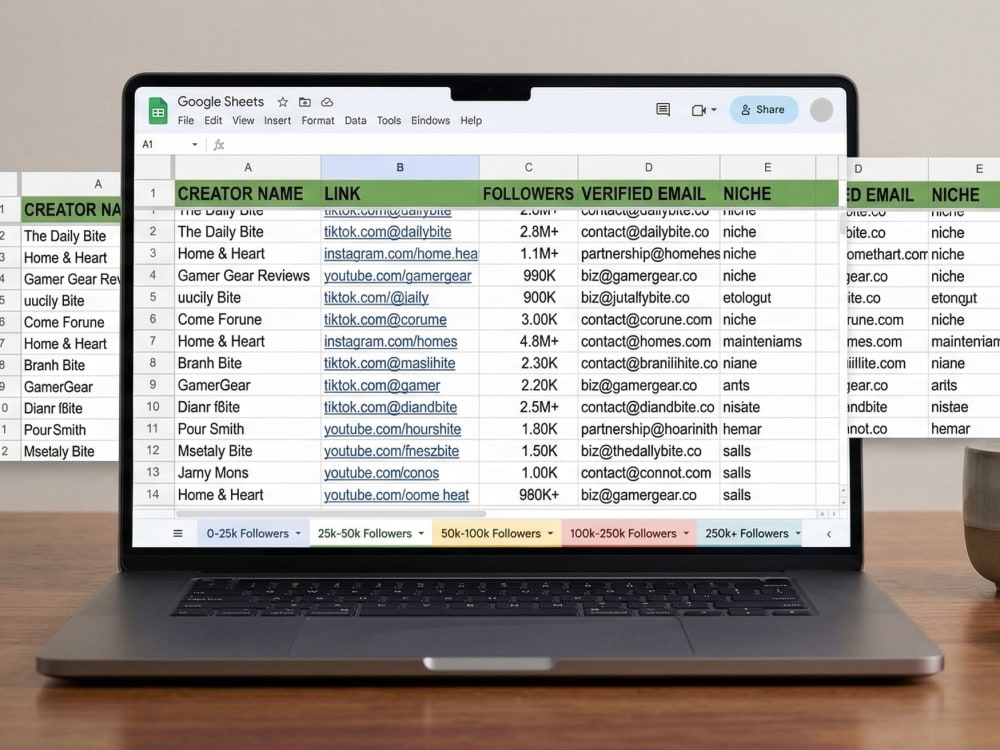The height and width of the screenshot is (750, 1000).
Task: Click the mainteniams niche cell on laptop
Action: (767, 342)
